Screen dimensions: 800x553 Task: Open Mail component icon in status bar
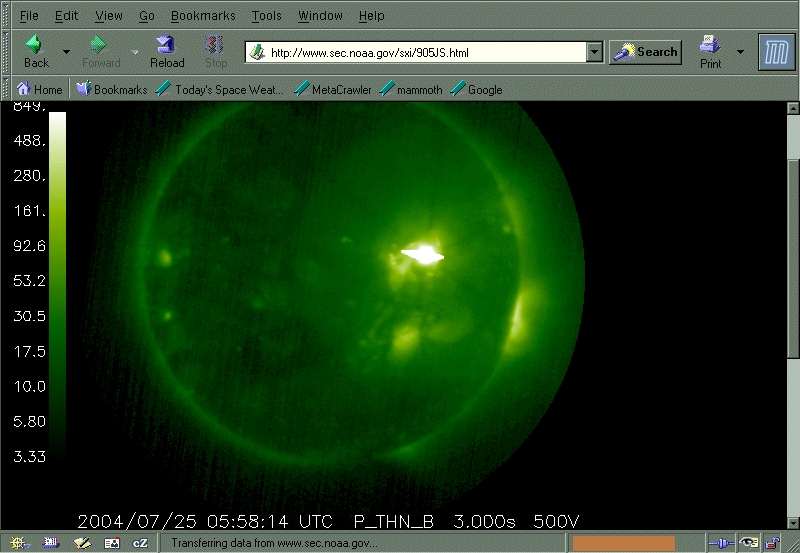tap(51, 543)
